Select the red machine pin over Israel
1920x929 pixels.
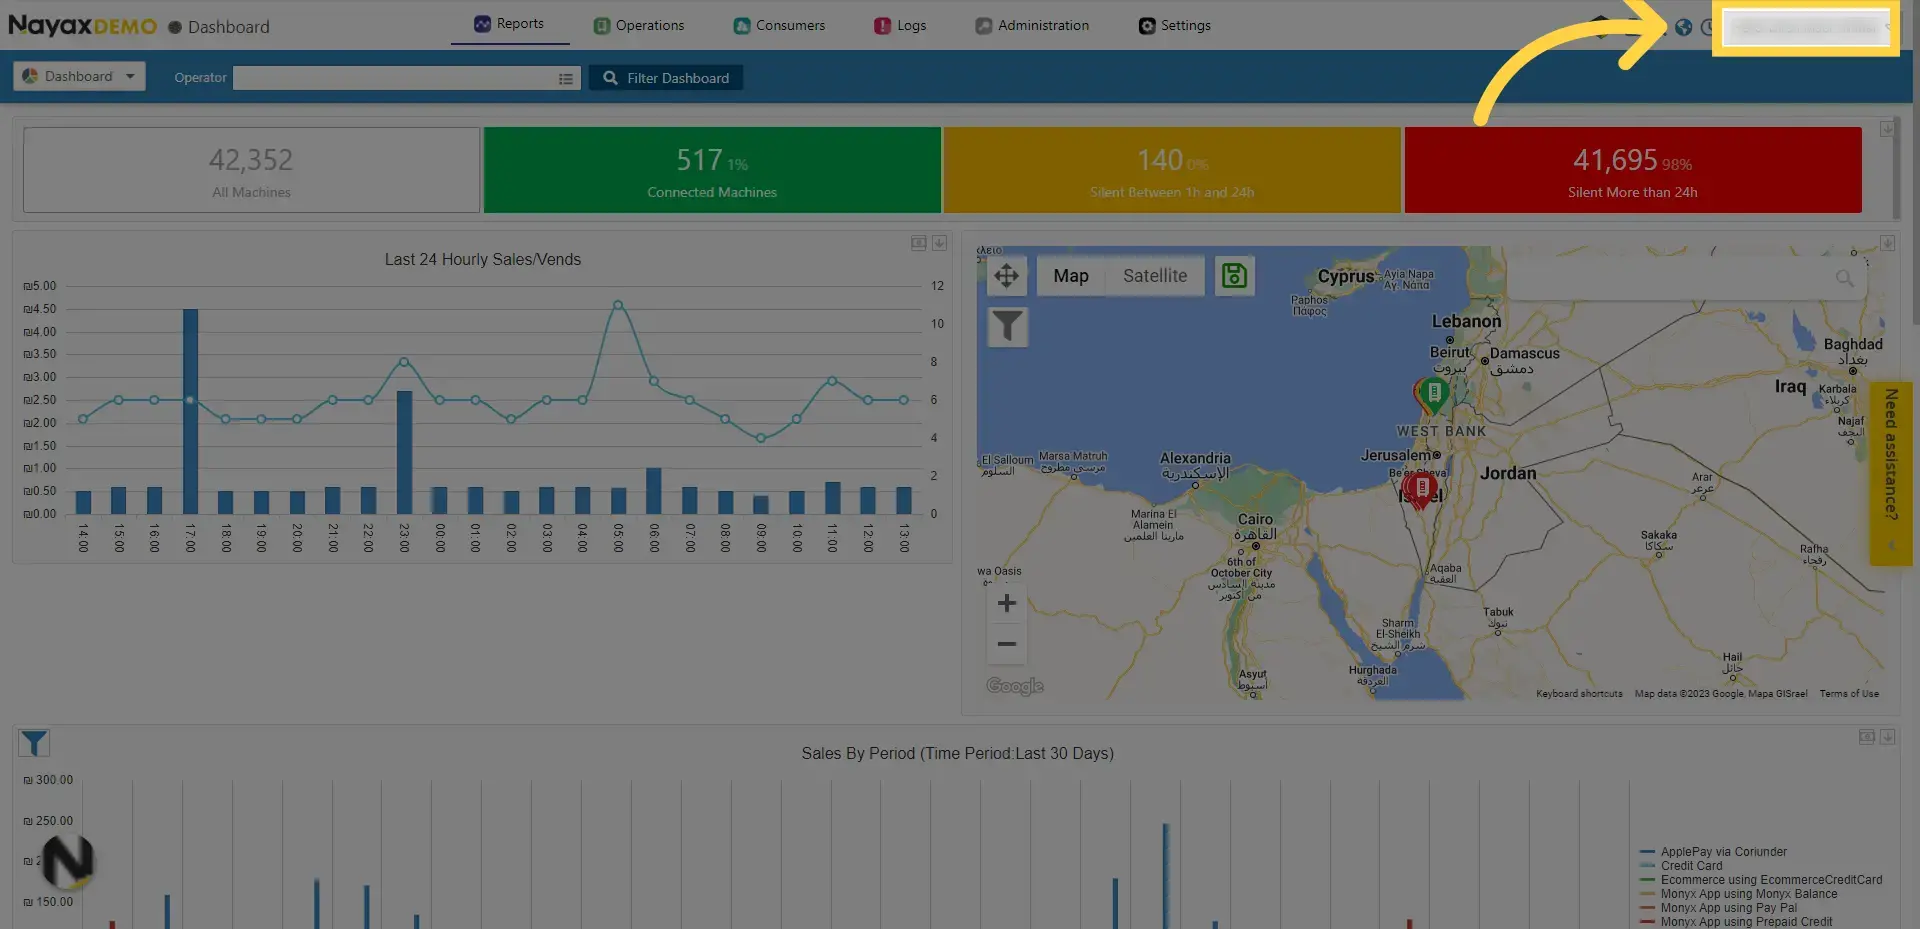(x=1420, y=490)
